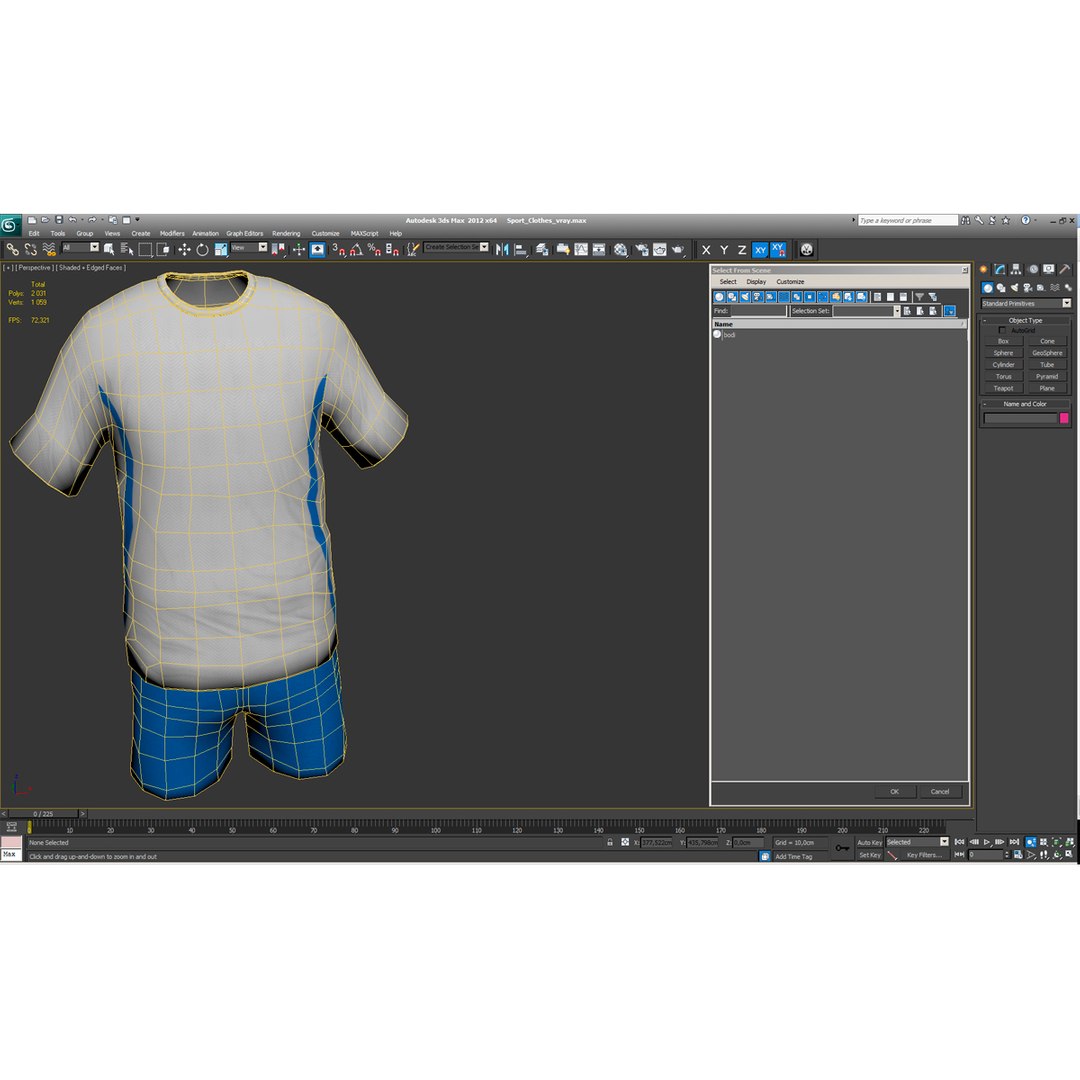
Task: Toggle Set Key animation mode
Action: pos(869,855)
